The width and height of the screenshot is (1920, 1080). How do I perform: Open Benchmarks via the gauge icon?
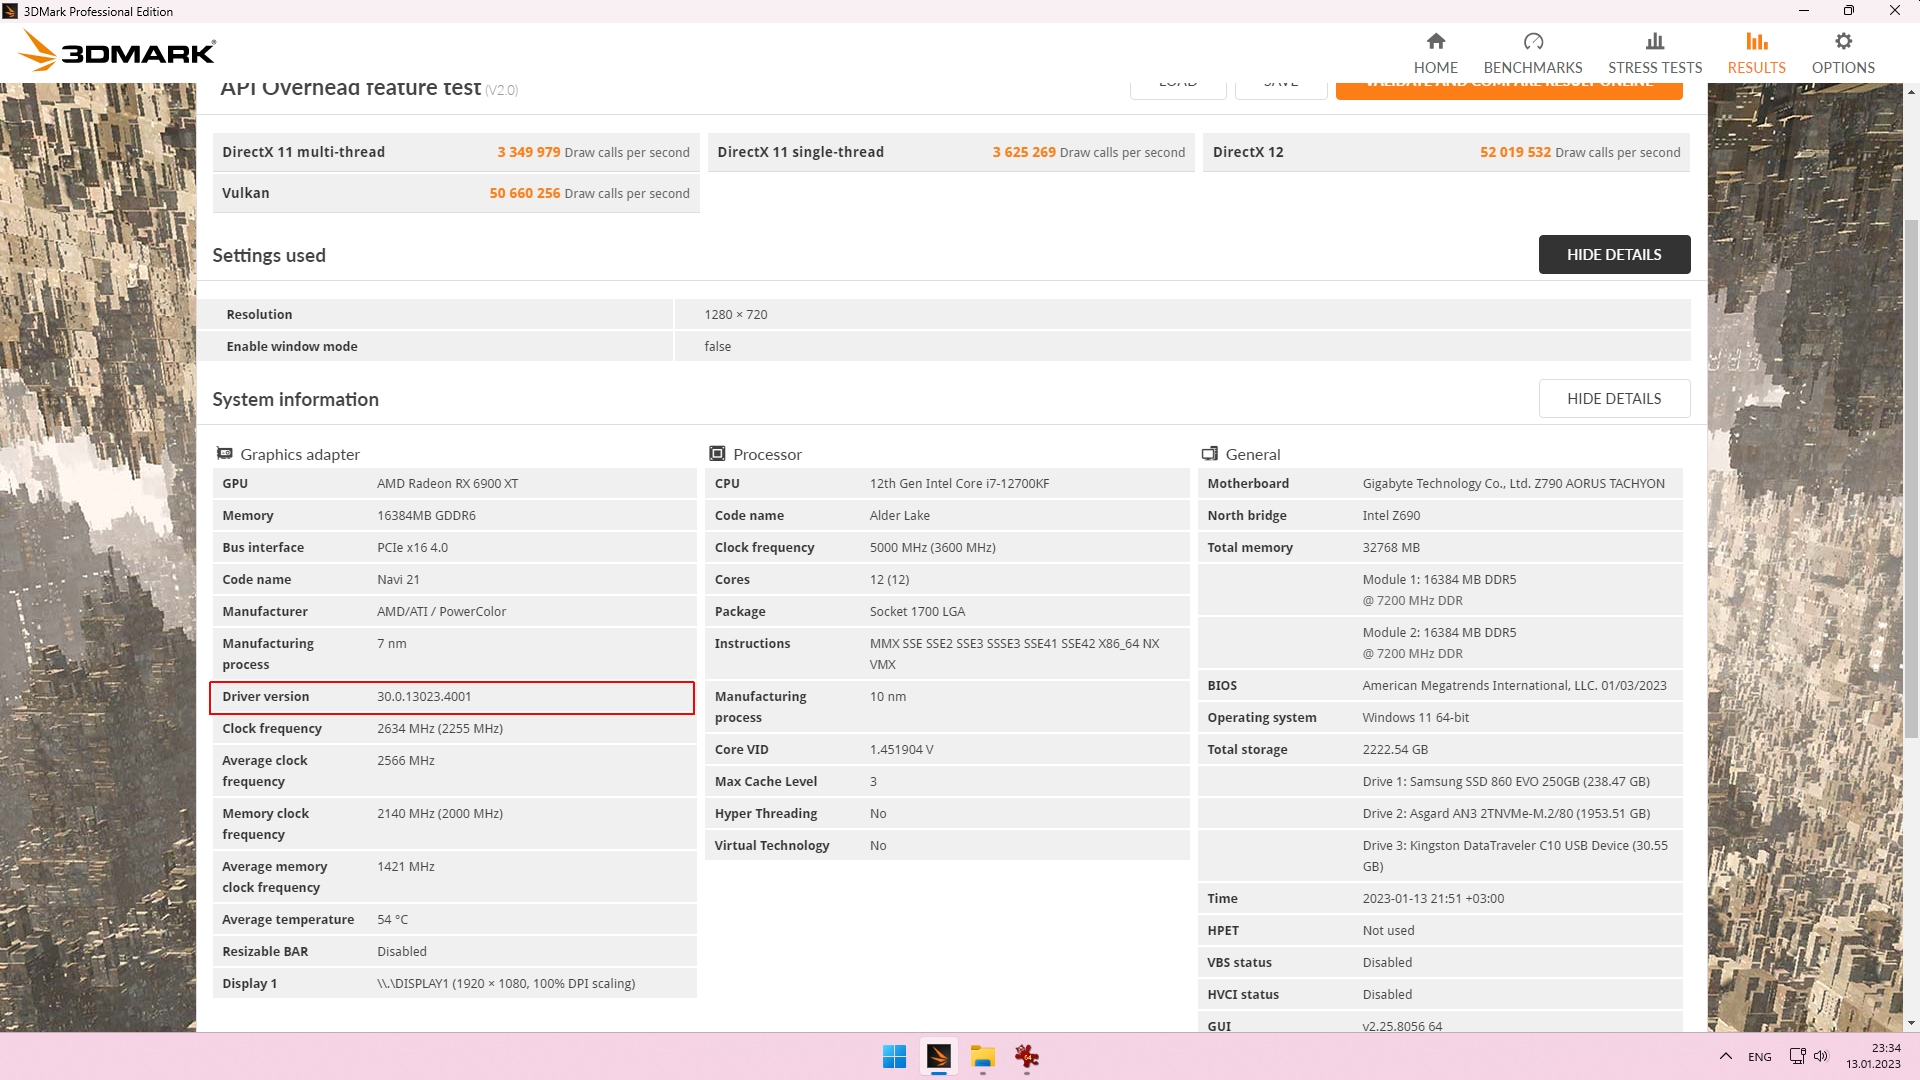[x=1532, y=41]
